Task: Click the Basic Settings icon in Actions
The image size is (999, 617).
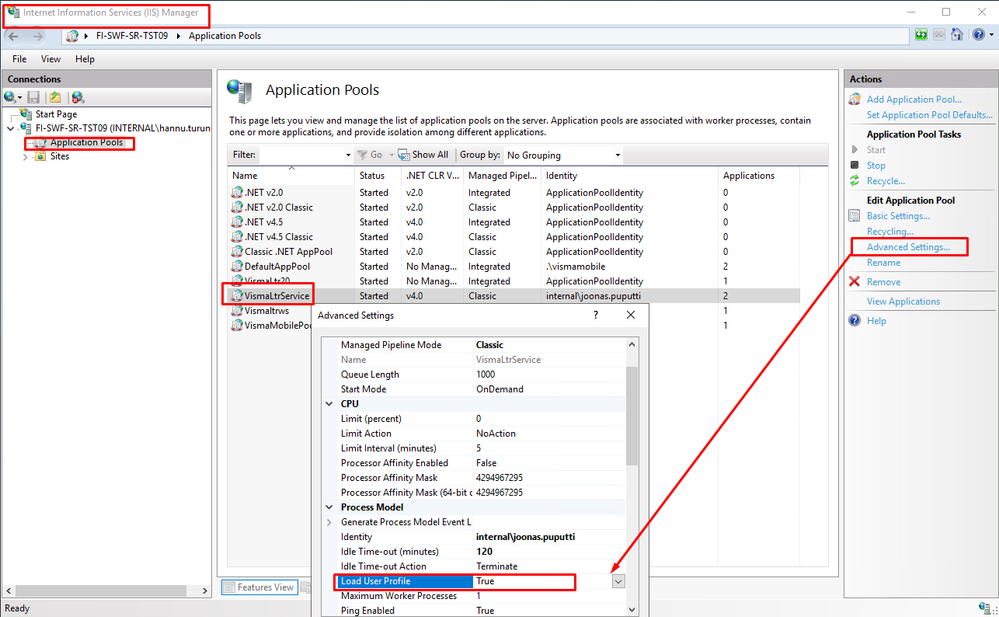Action: (x=855, y=216)
